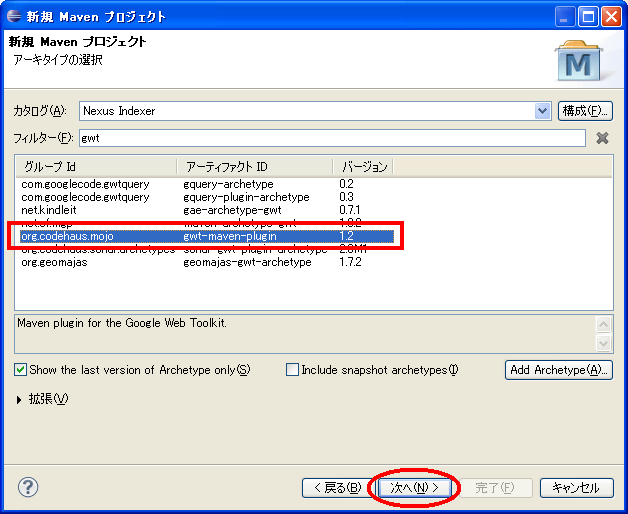Select the gae-archetype-gwt row
Screen dimensions: 628x514
pos(207,210)
